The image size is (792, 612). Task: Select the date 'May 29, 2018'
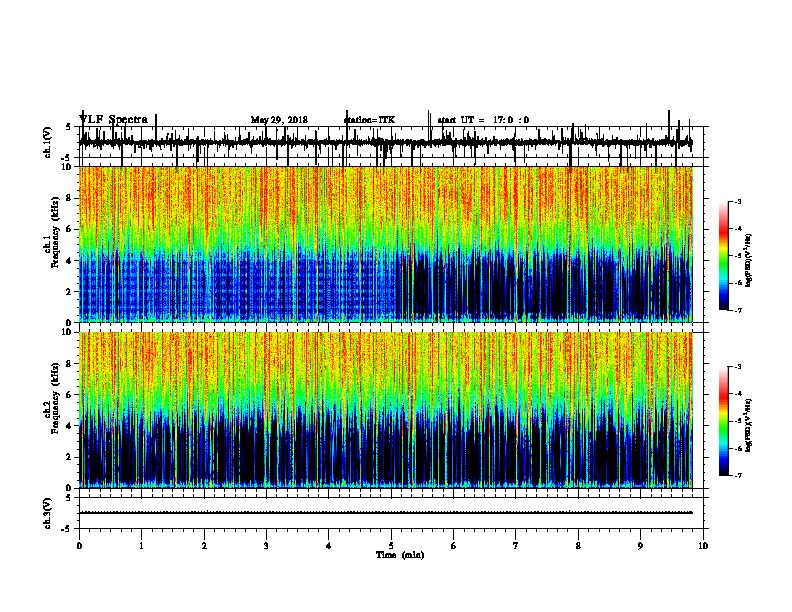[279, 120]
